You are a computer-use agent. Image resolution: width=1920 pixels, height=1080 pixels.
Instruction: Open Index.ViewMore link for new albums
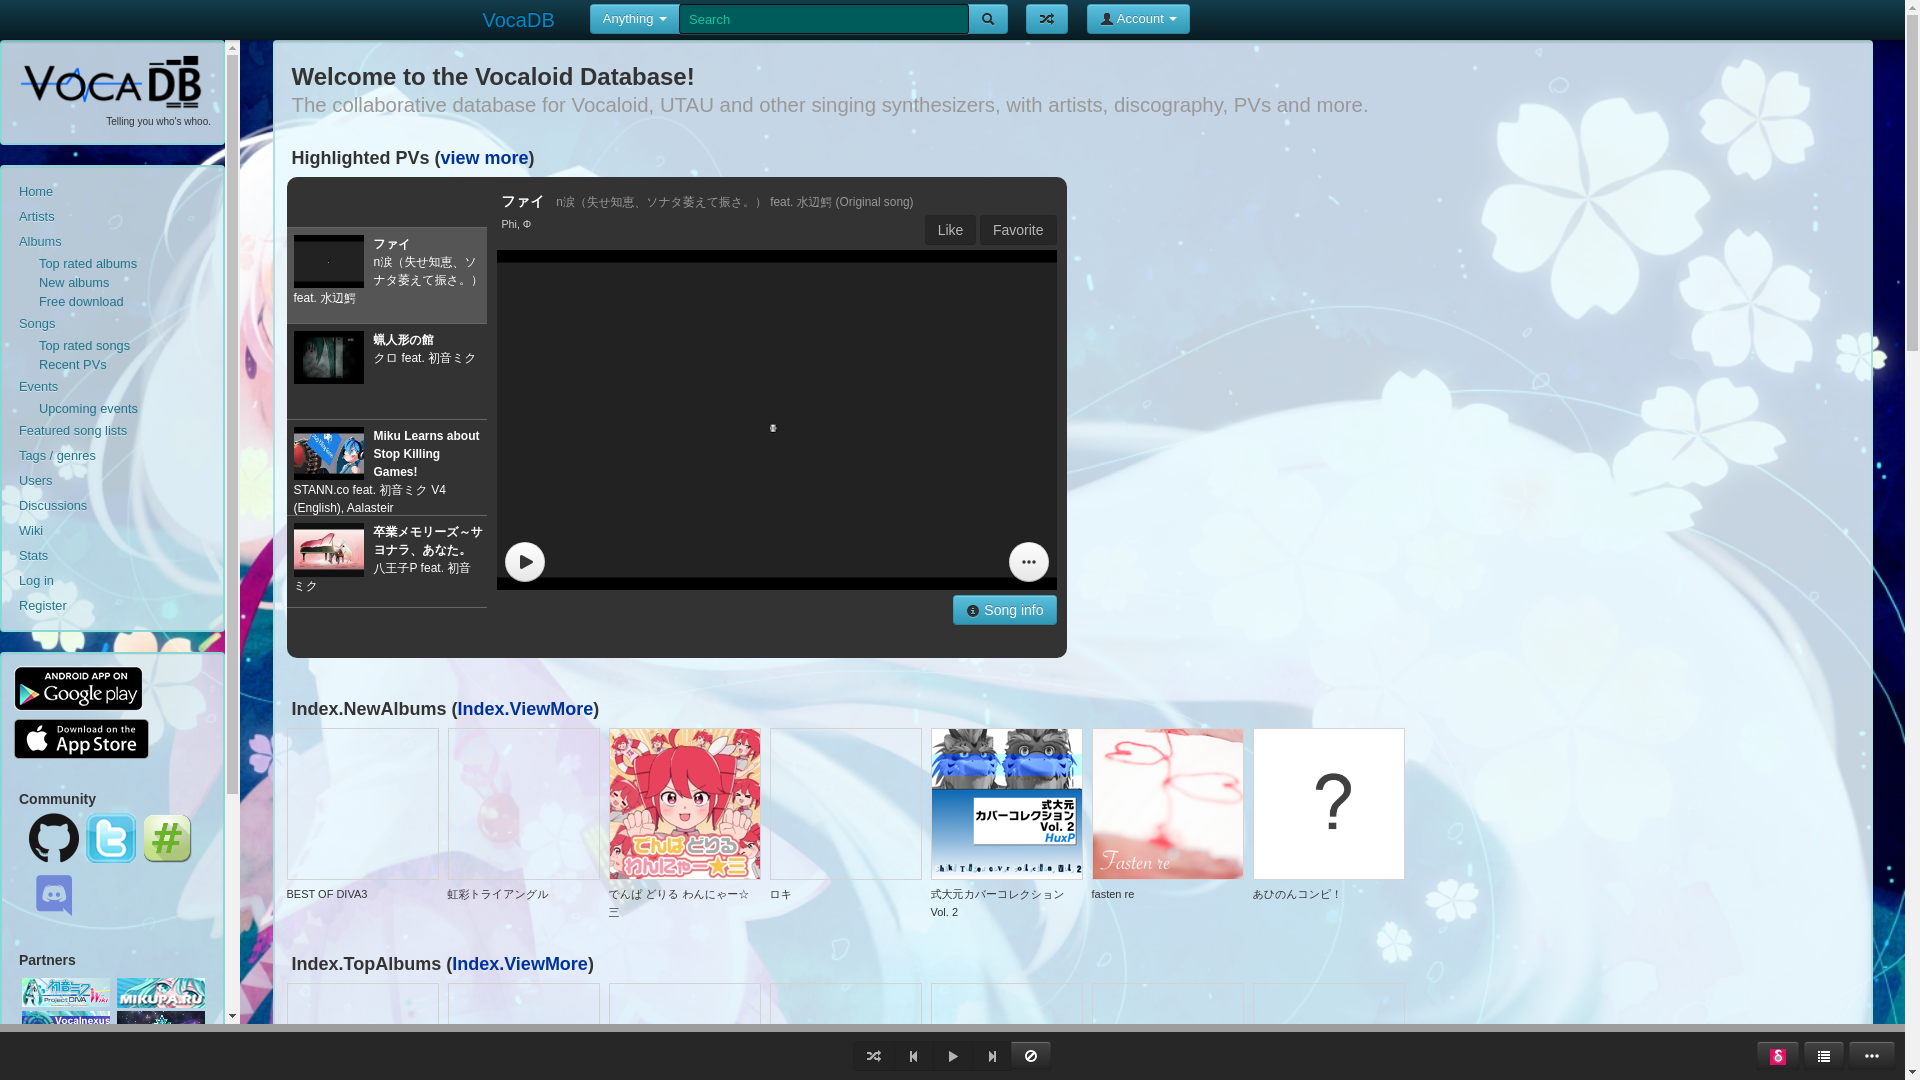[526, 709]
